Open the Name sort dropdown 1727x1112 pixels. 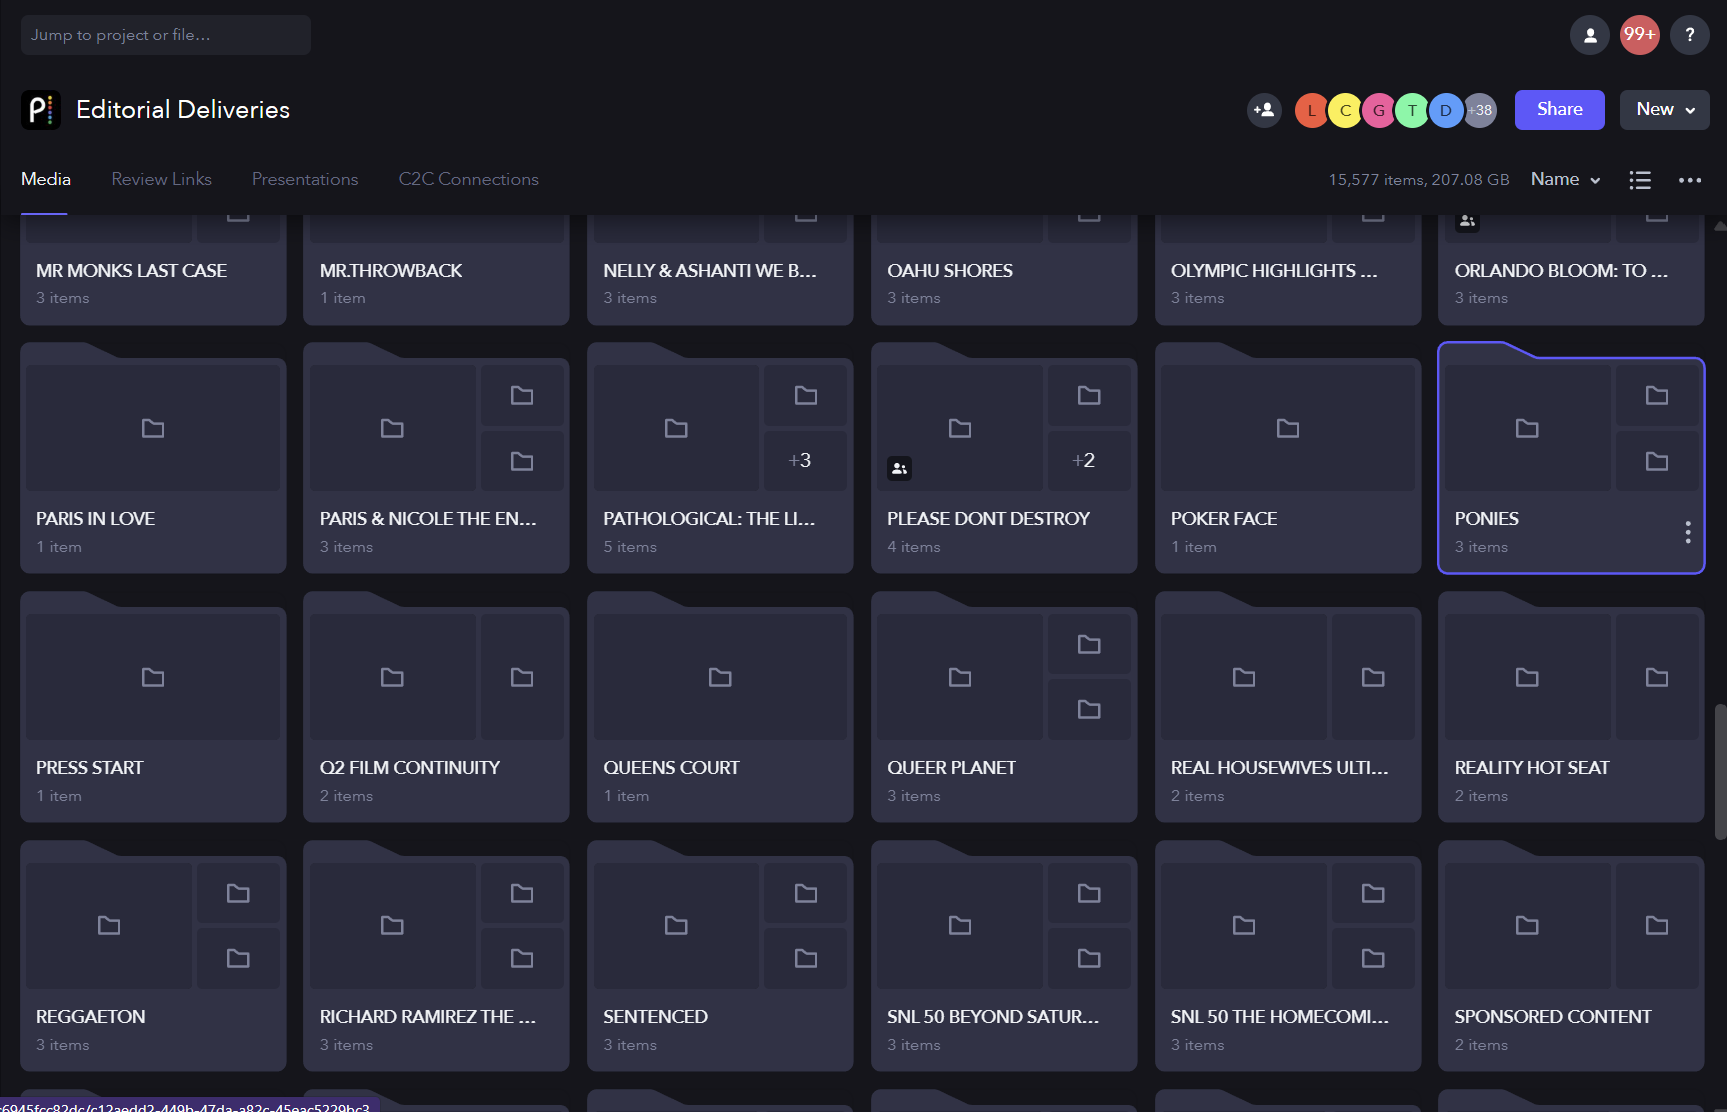click(x=1565, y=180)
